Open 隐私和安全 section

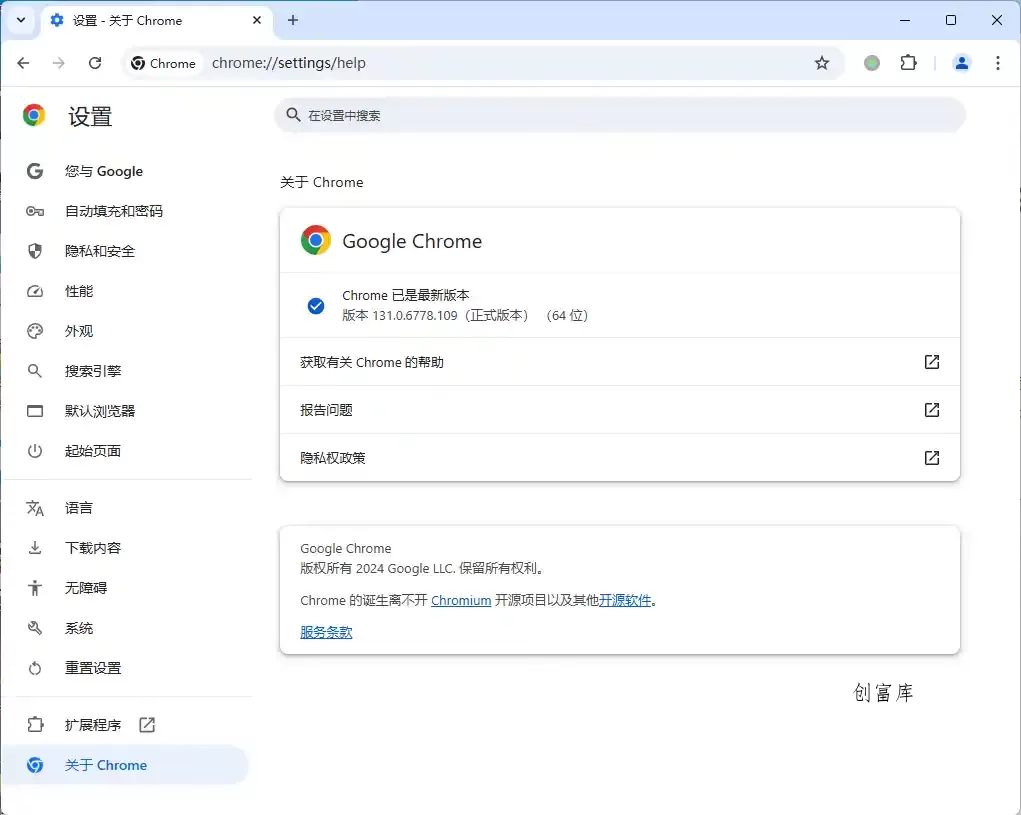pyautogui.click(x=127, y=251)
